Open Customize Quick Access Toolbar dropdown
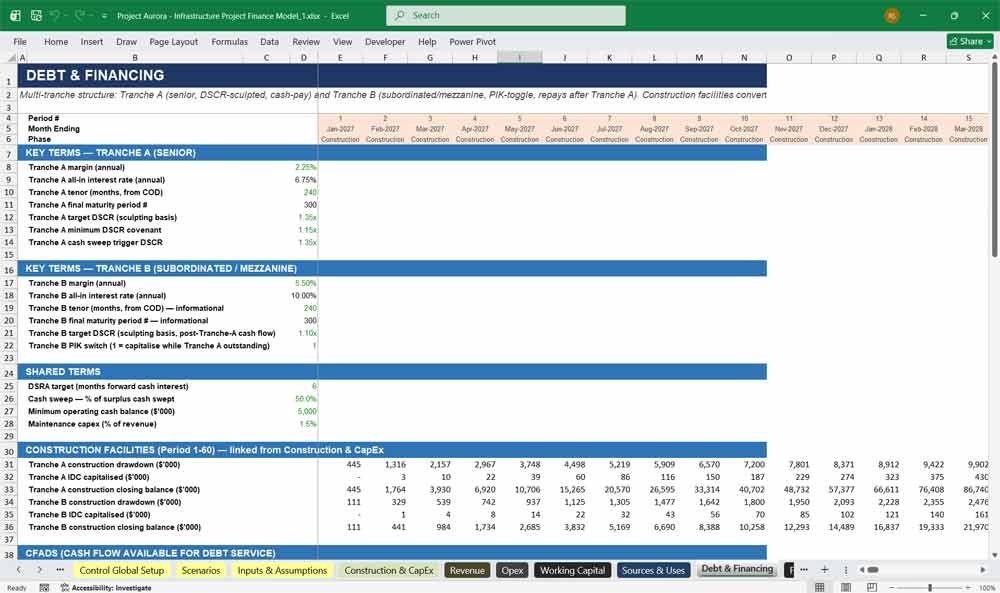The height and width of the screenshot is (593, 1000). (x=104, y=16)
